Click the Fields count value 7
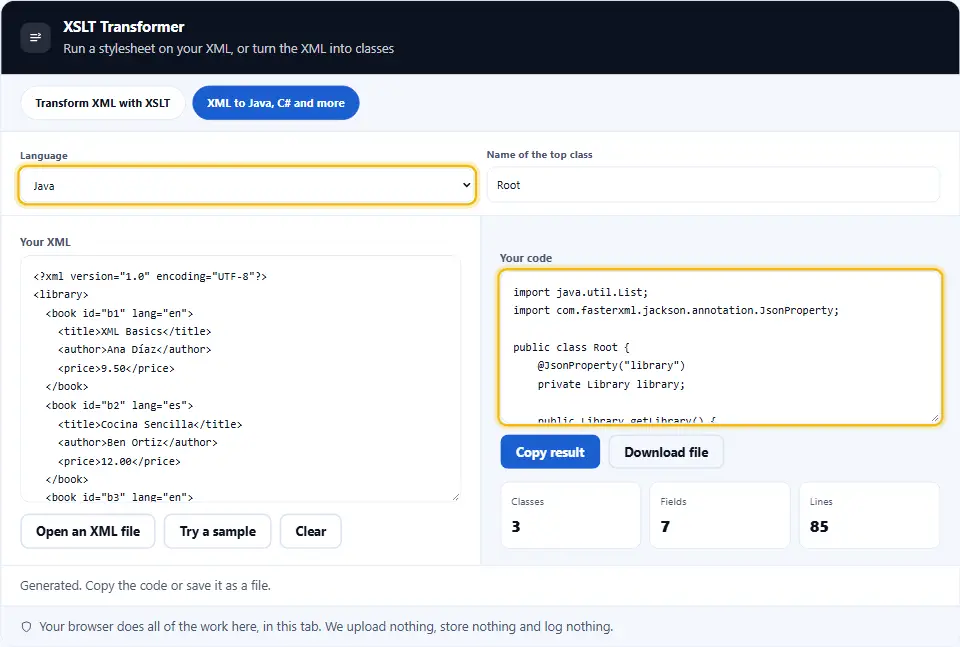 pos(666,526)
